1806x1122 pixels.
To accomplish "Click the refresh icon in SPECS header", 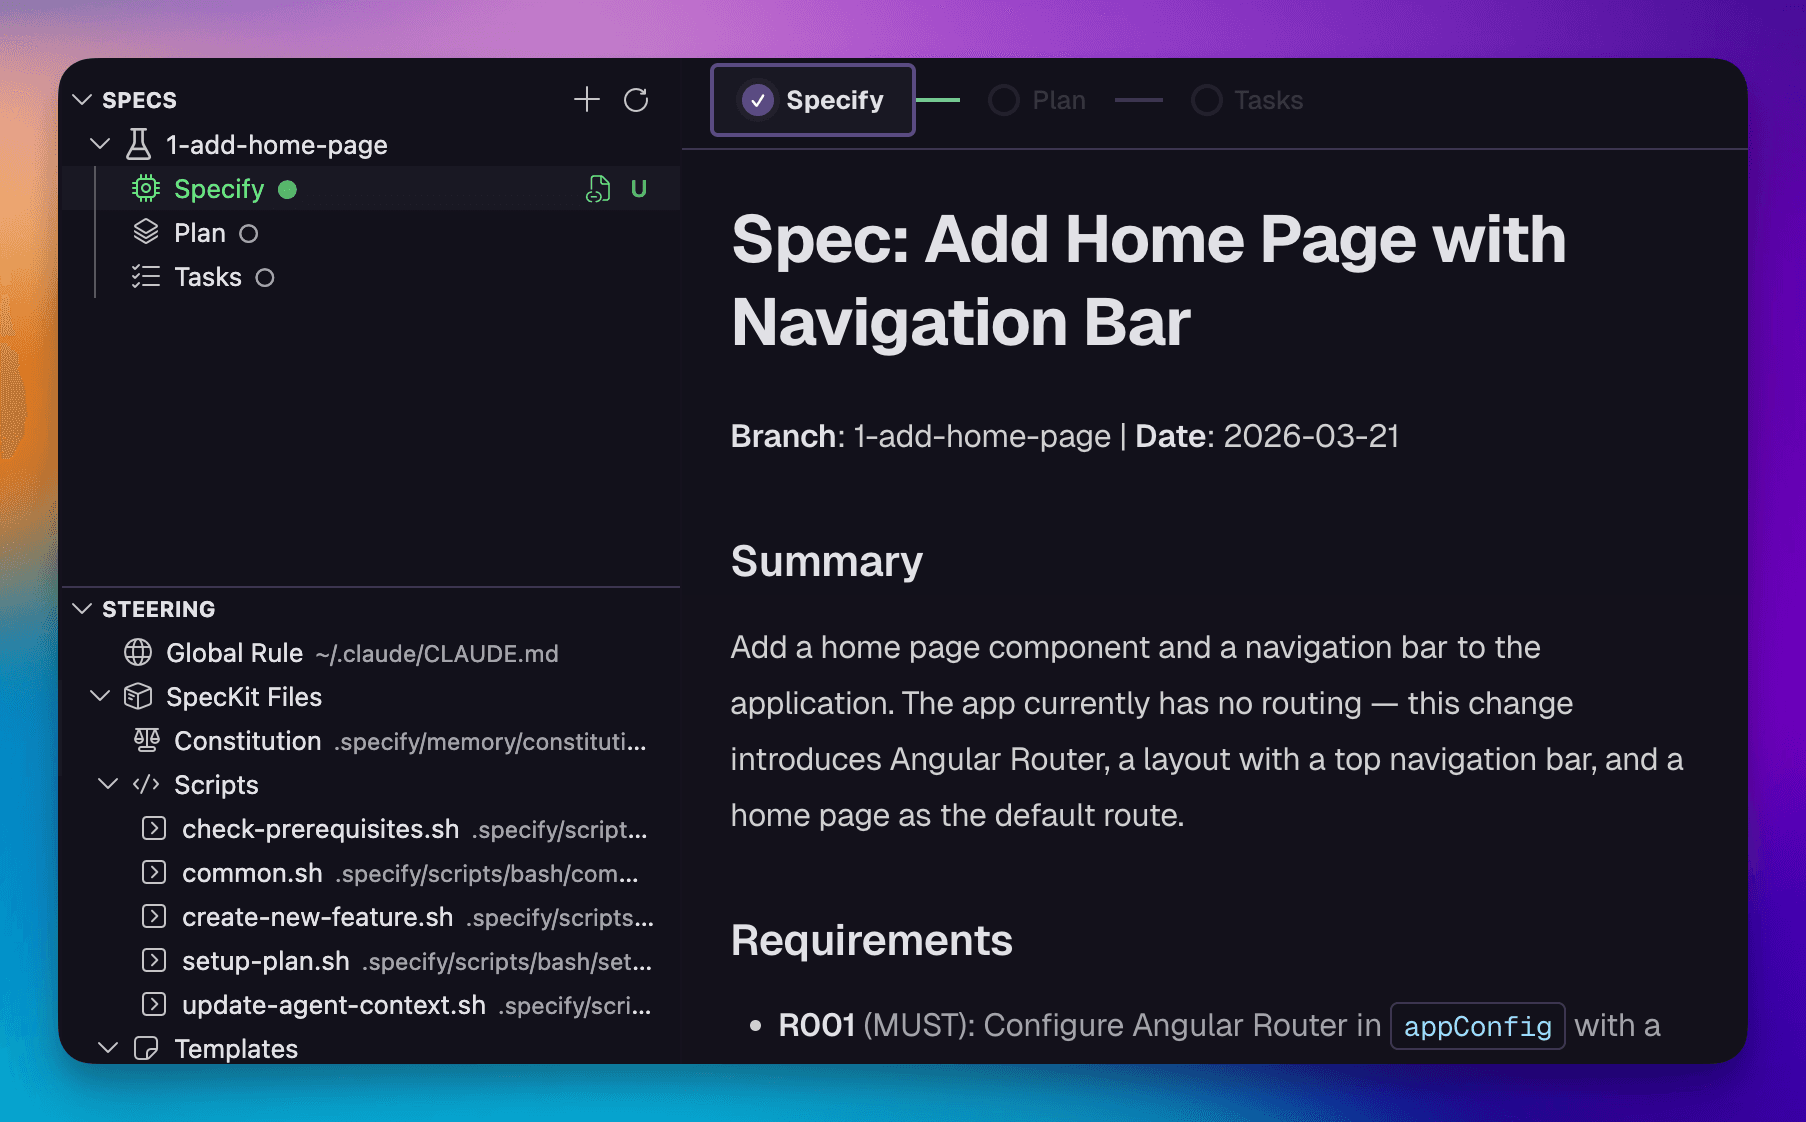I will (636, 100).
